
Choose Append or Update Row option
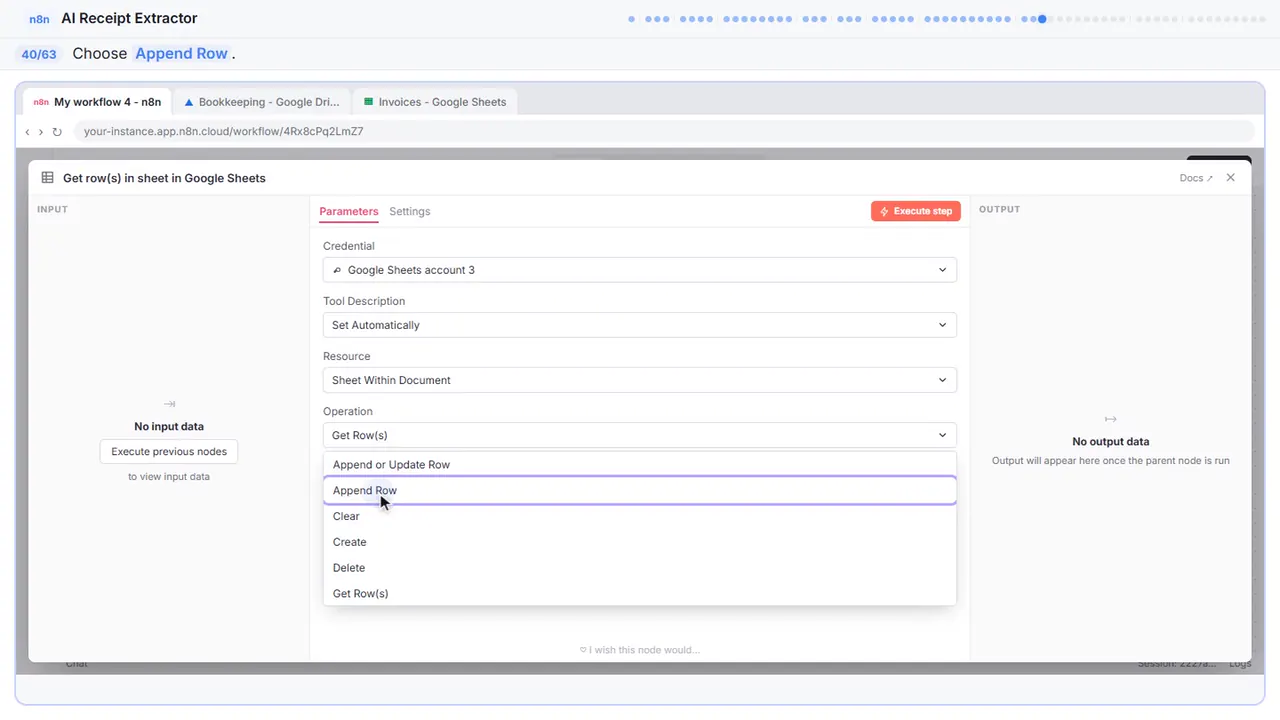click(x=640, y=465)
